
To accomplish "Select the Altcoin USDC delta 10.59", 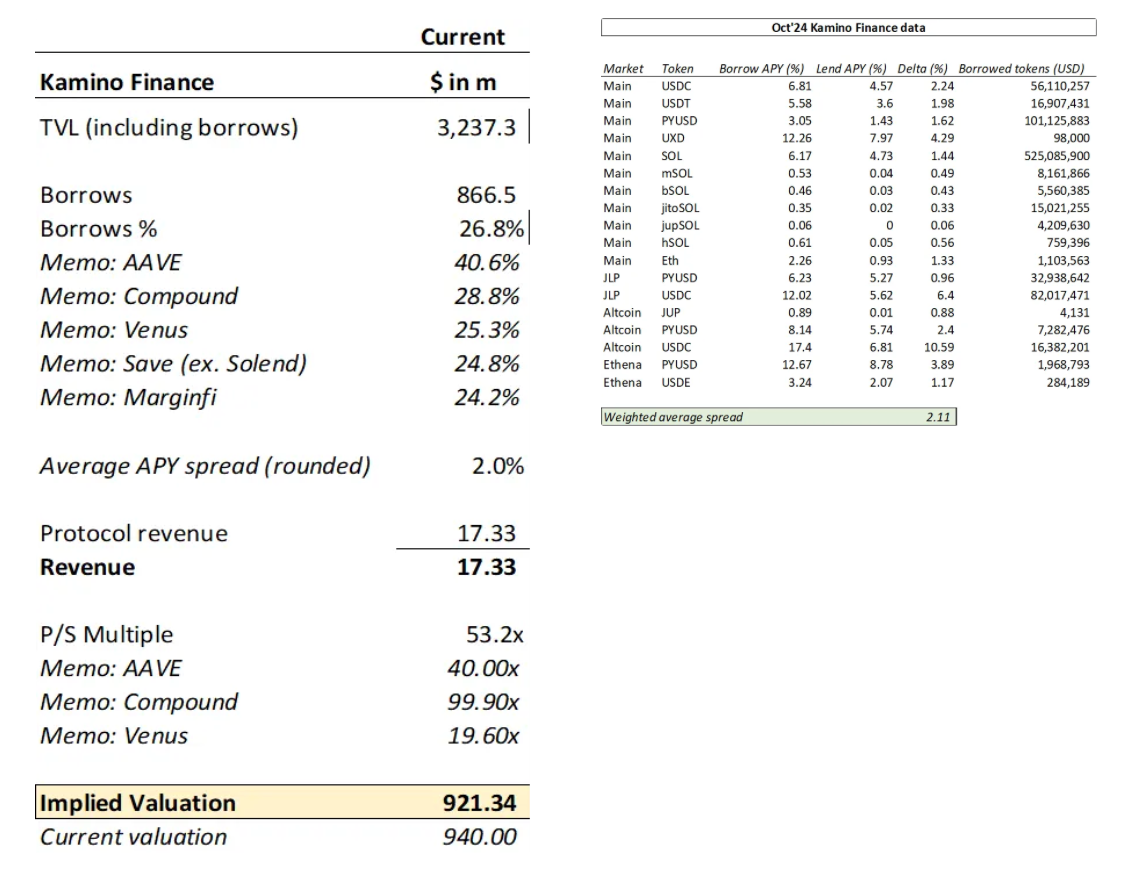I will [939, 347].
